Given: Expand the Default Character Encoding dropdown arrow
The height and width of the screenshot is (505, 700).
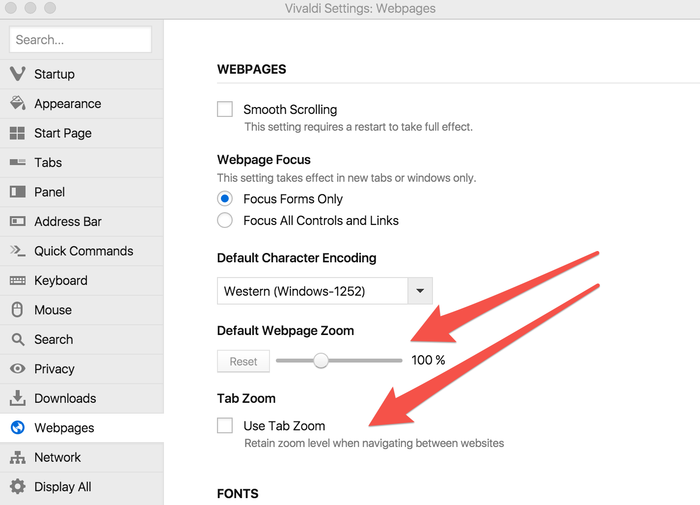Looking at the screenshot, I should click(x=420, y=292).
